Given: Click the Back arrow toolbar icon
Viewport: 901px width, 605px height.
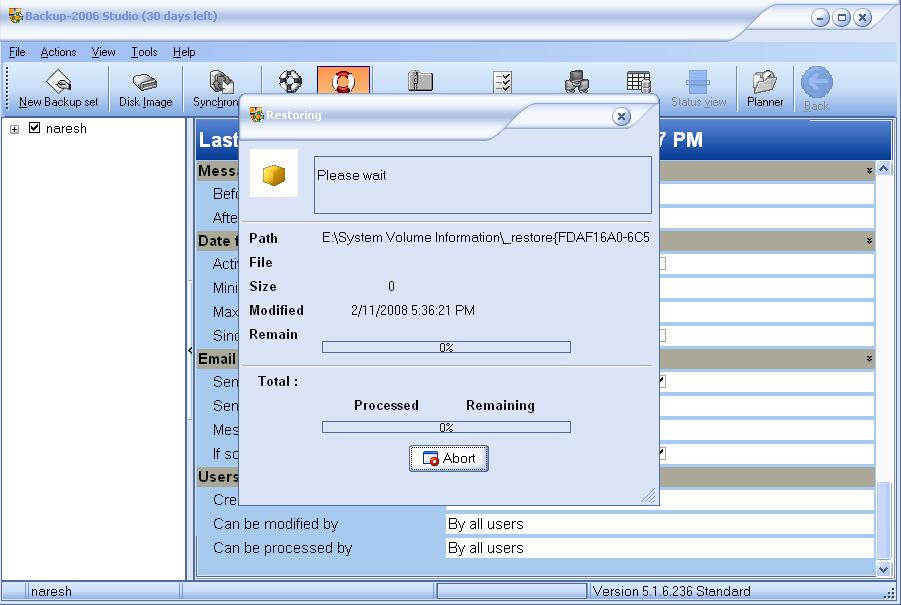Looking at the screenshot, I should click(817, 82).
